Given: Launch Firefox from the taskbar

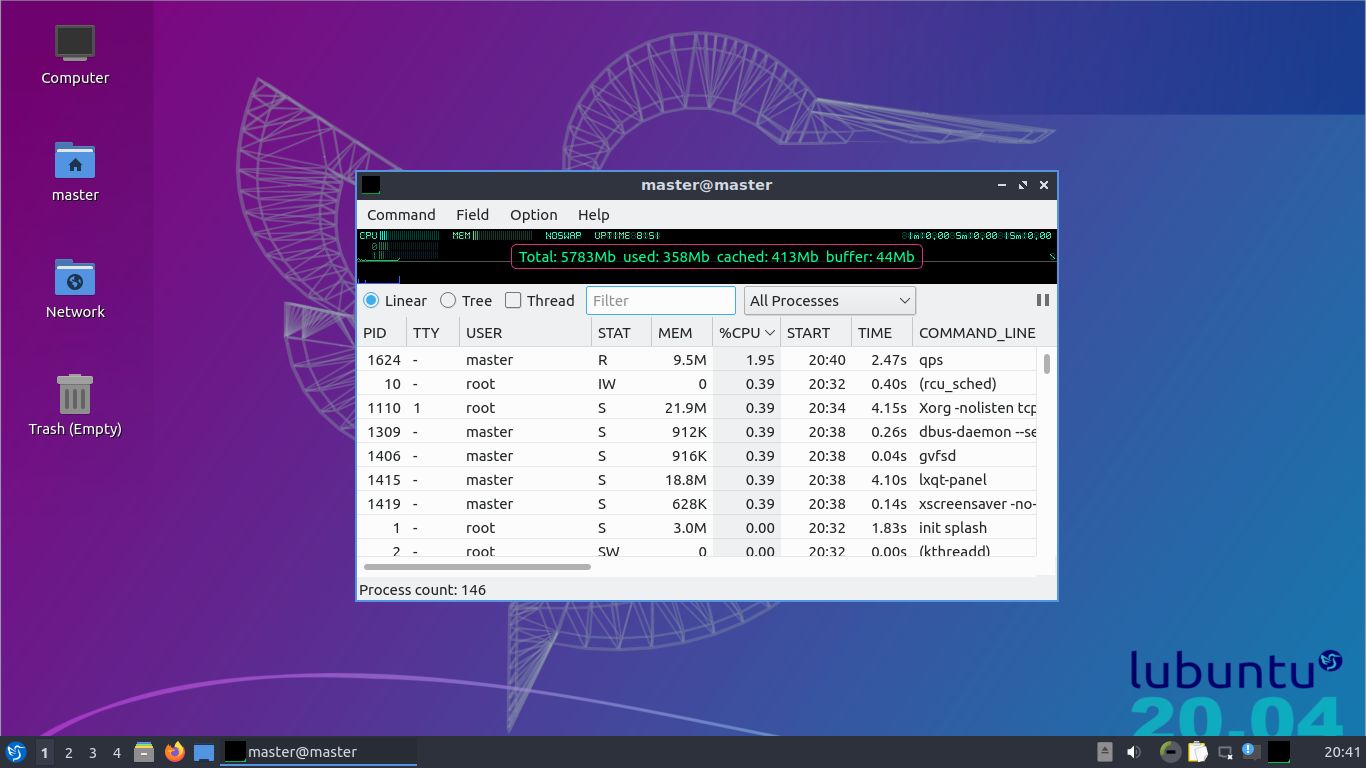Looking at the screenshot, I should pyautogui.click(x=175, y=751).
